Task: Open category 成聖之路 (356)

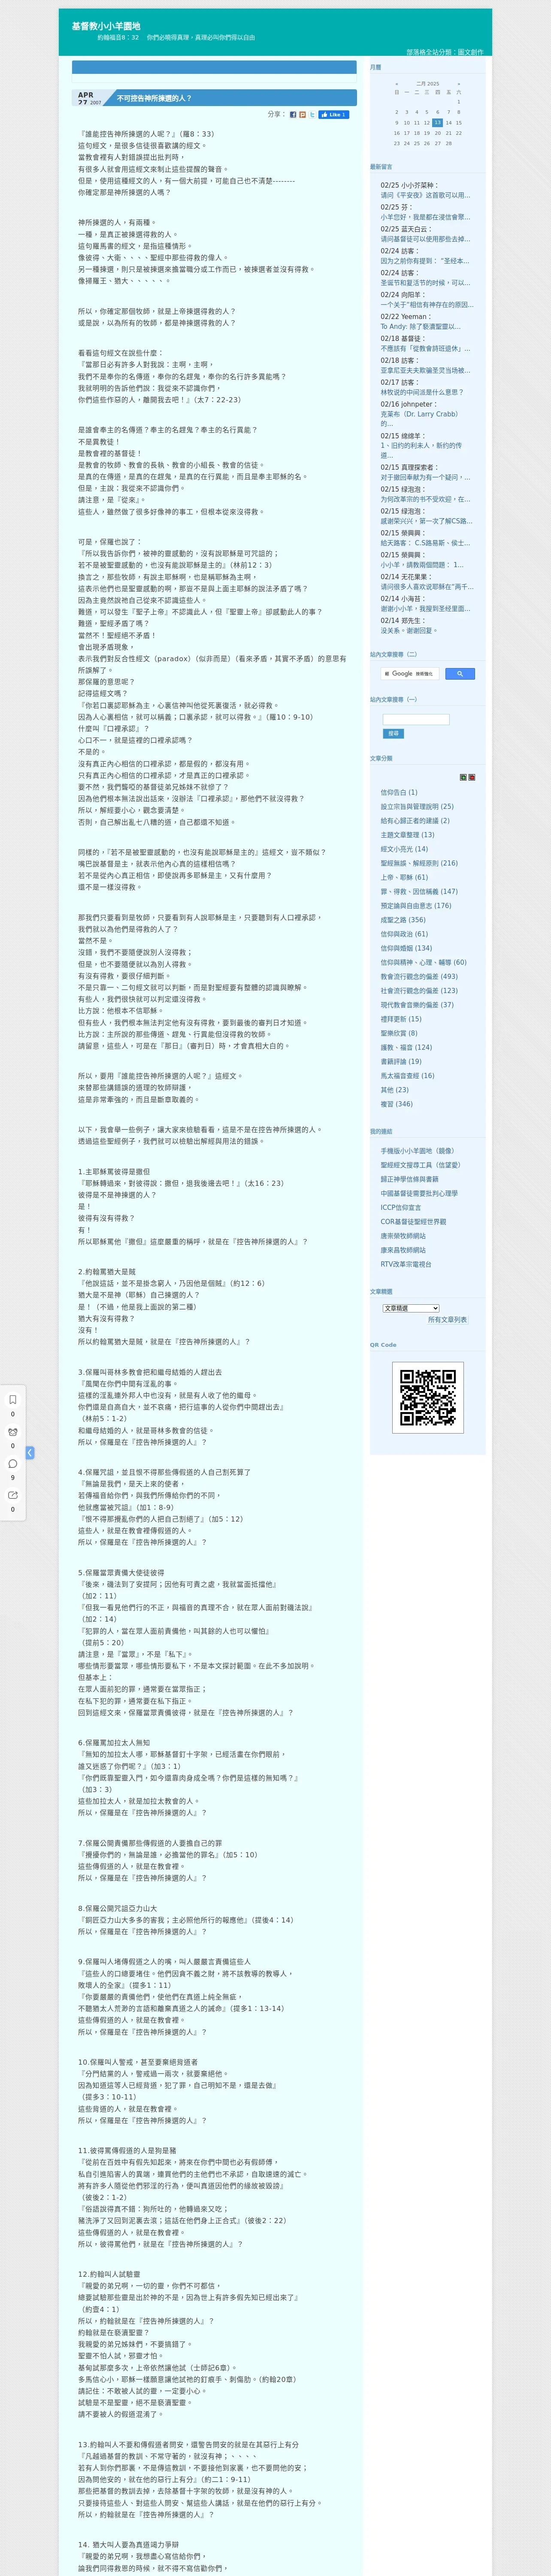Action: (403, 920)
